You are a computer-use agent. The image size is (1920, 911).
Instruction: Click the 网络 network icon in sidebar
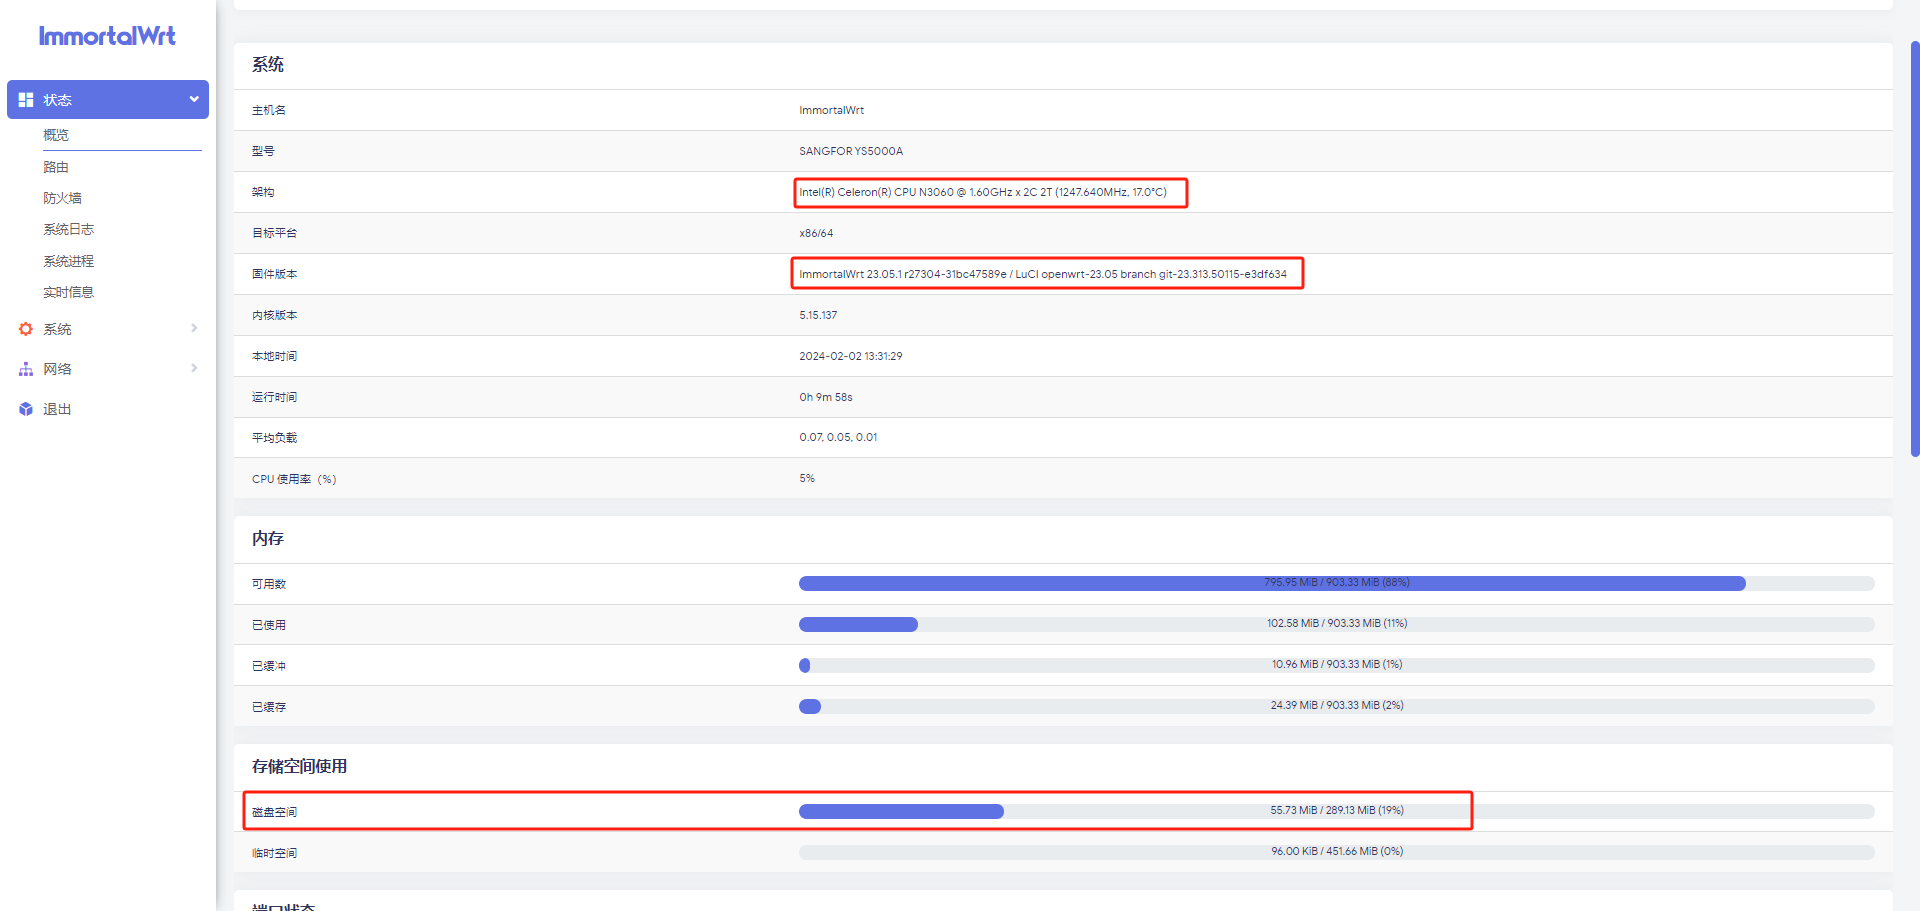[x=26, y=369]
